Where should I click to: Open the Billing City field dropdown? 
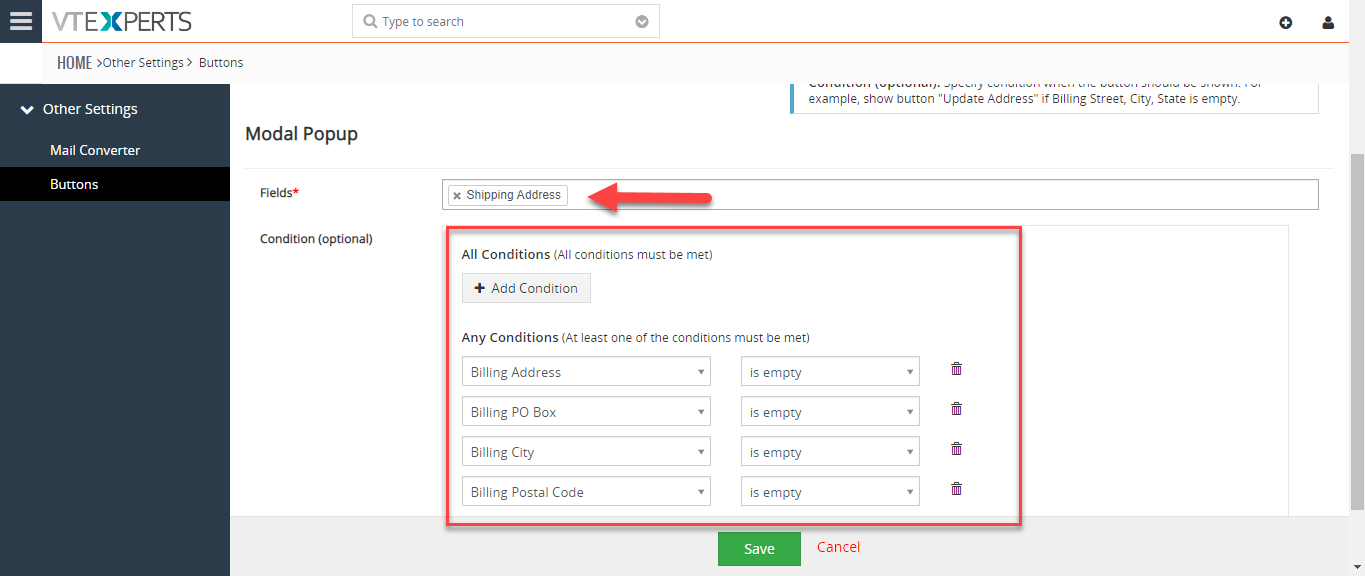coord(586,452)
